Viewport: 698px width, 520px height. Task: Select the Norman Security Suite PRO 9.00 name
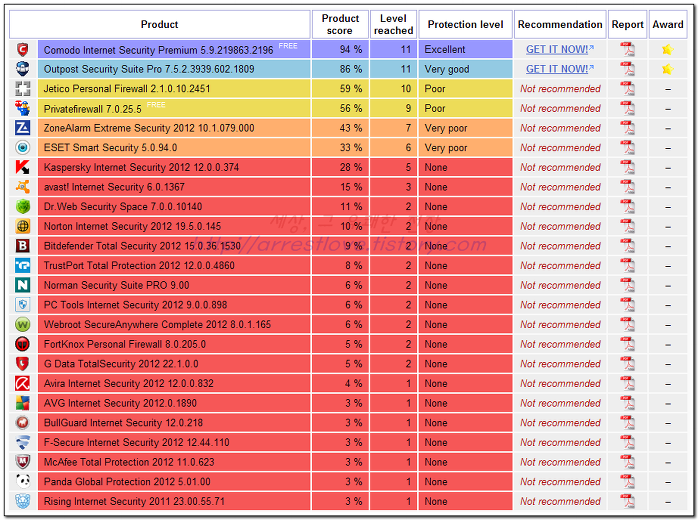coord(117,285)
